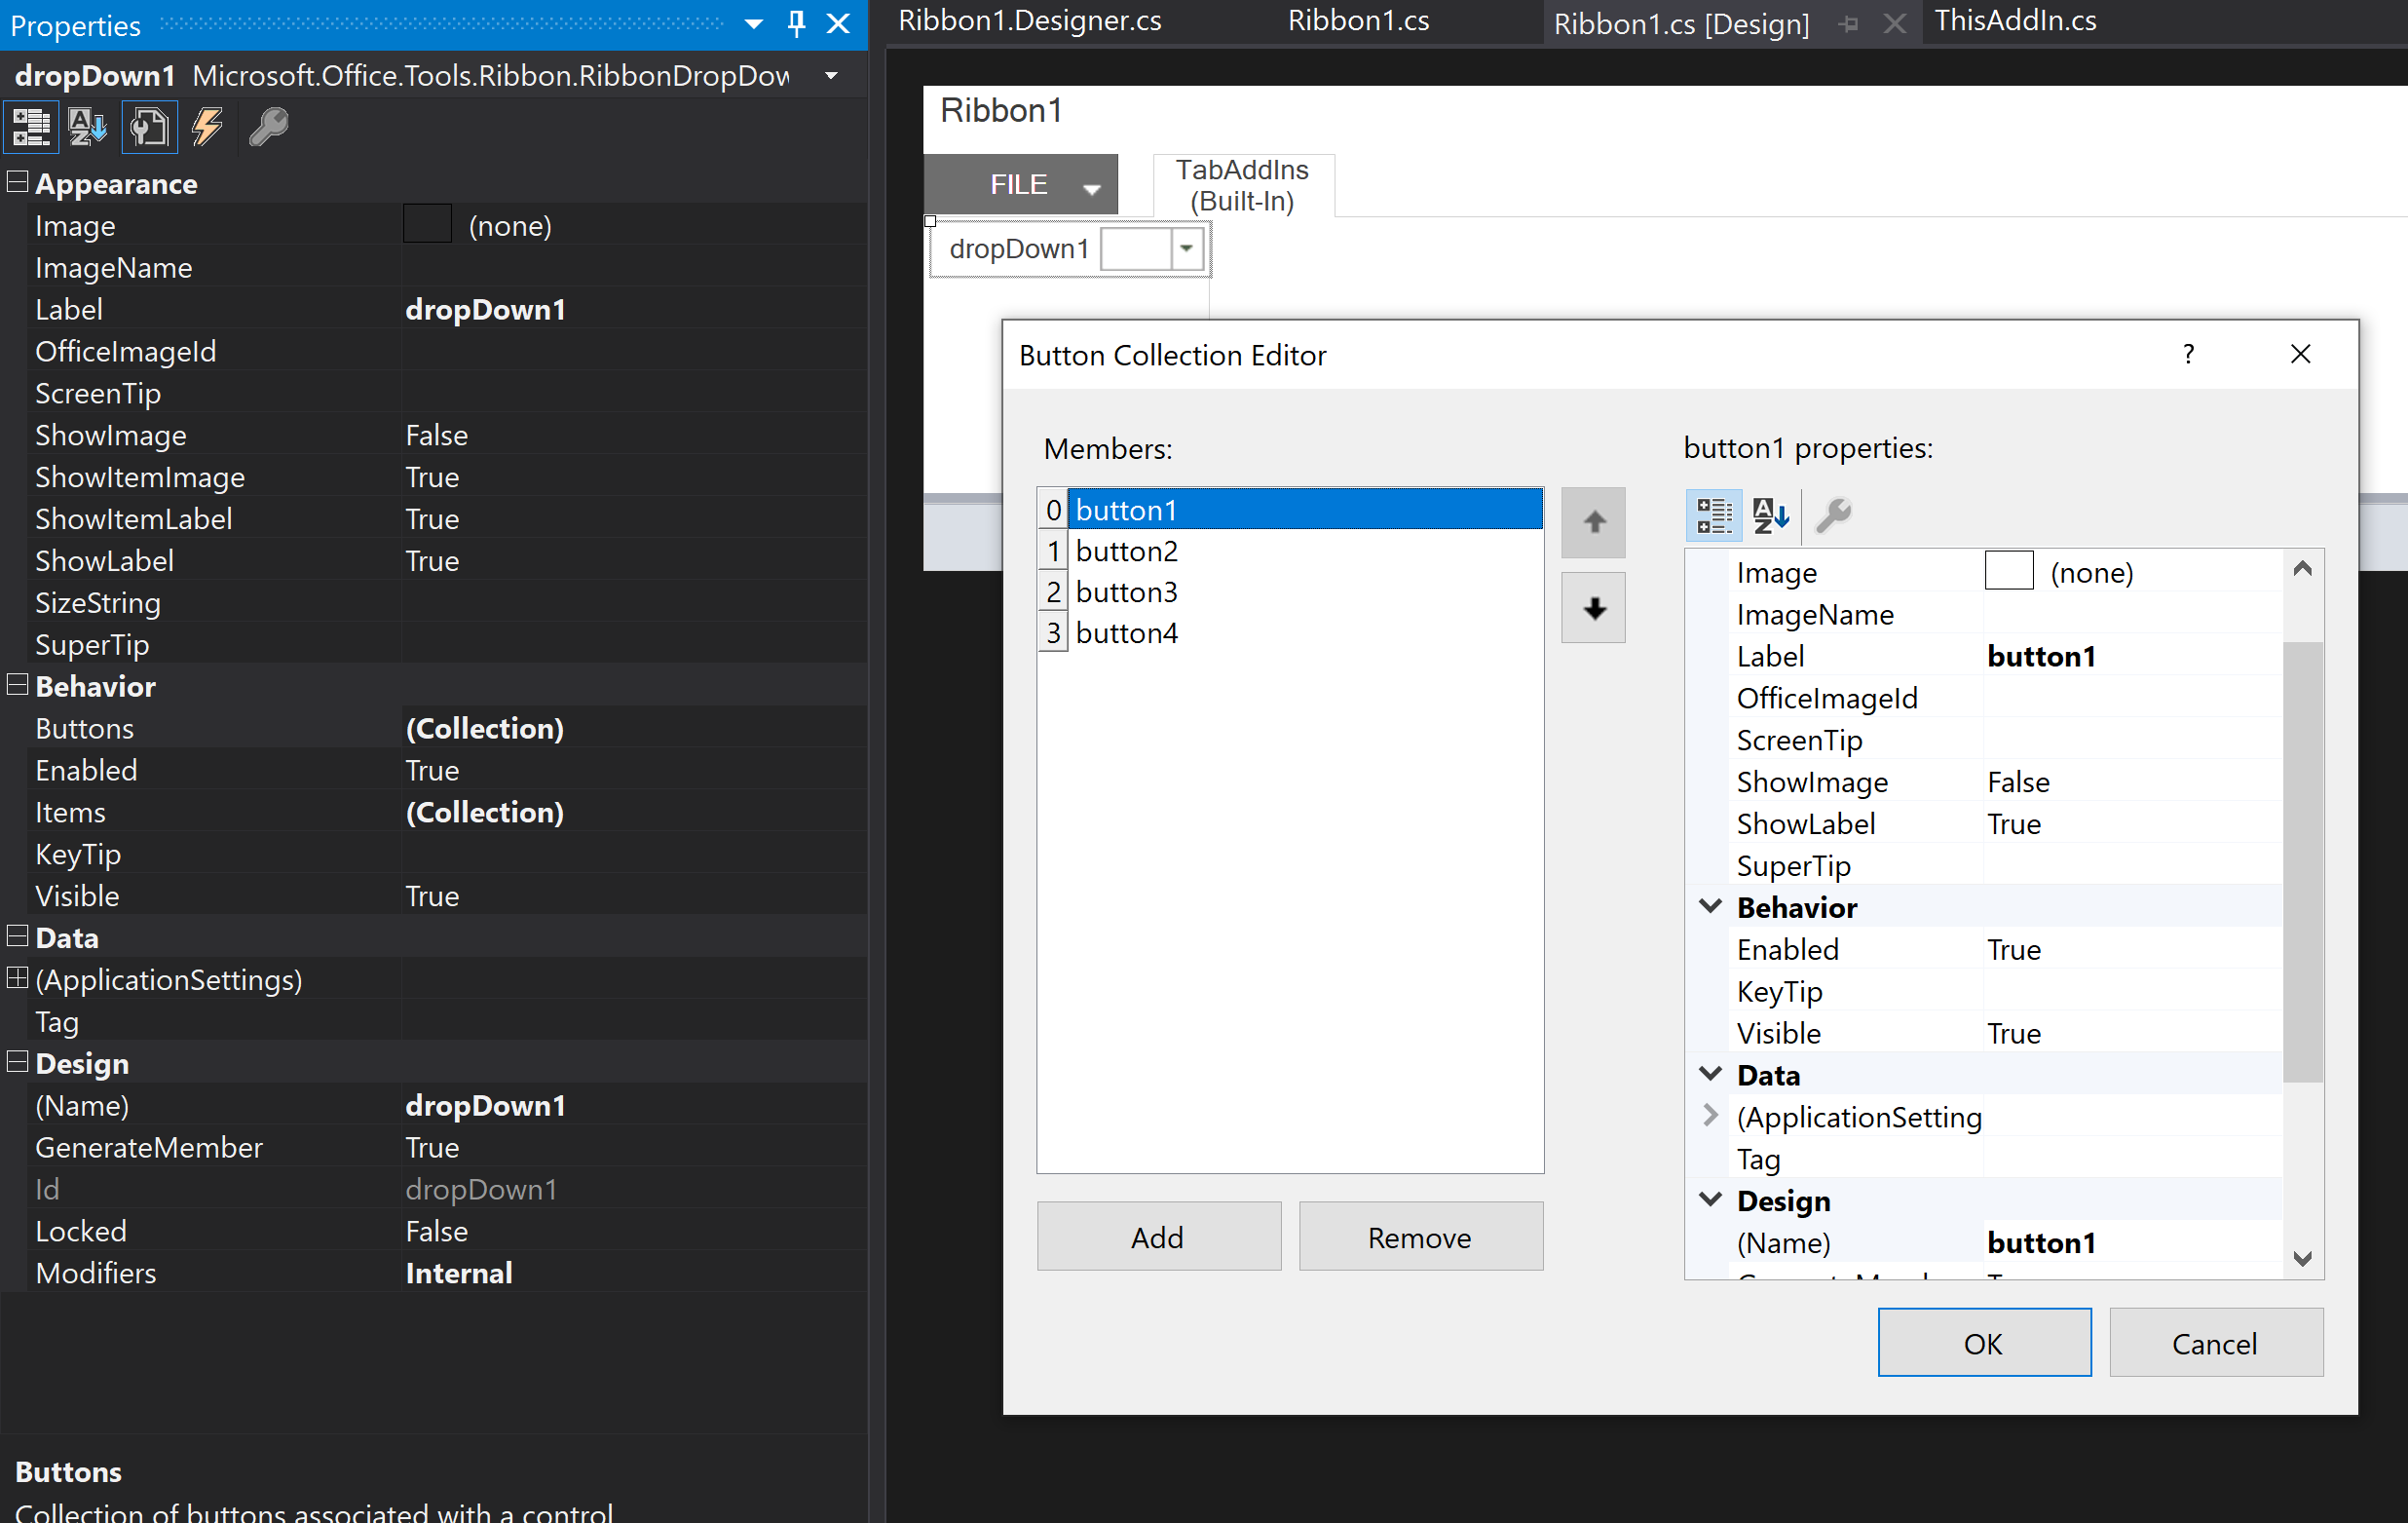Close the Properties panel
This screenshot has width=2408, height=1523.
tap(838, 24)
